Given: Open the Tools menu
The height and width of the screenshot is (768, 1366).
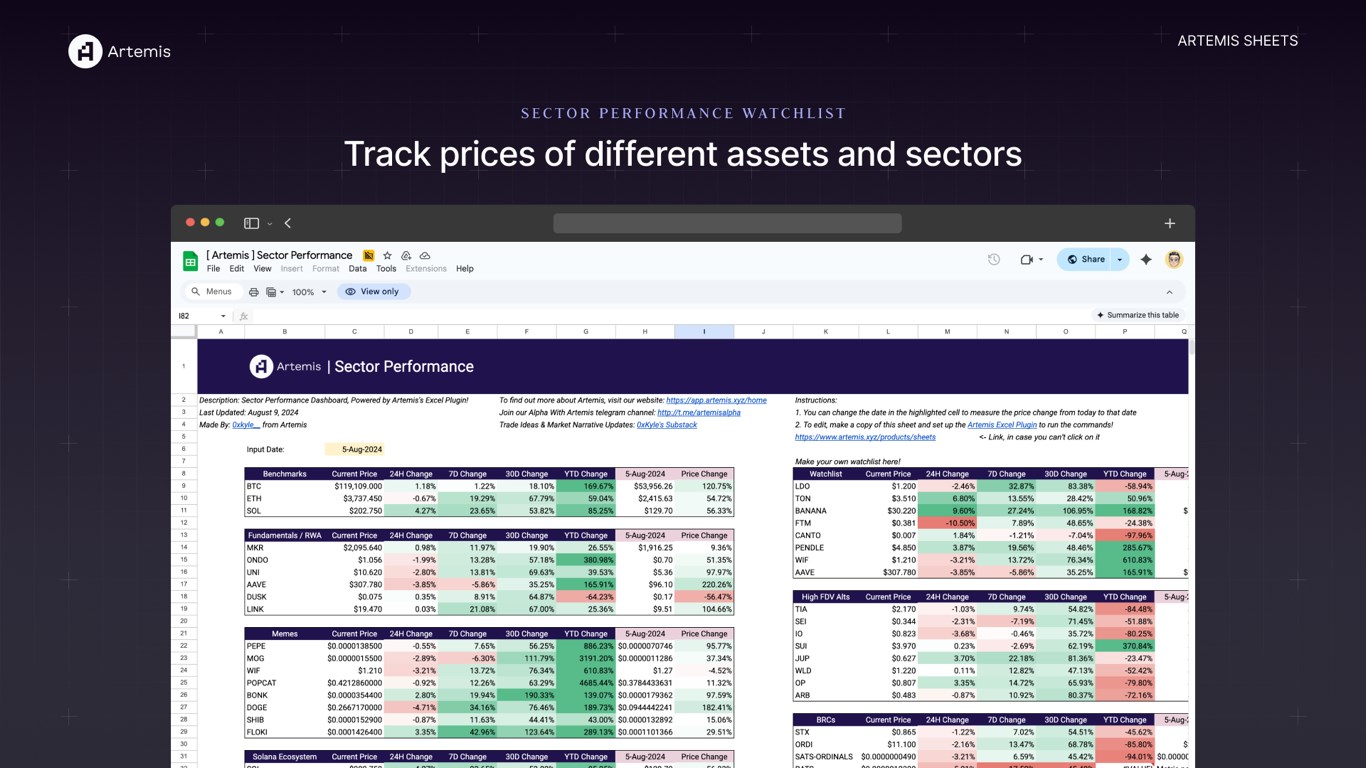Looking at the screenshot, I should coord(386,269).
